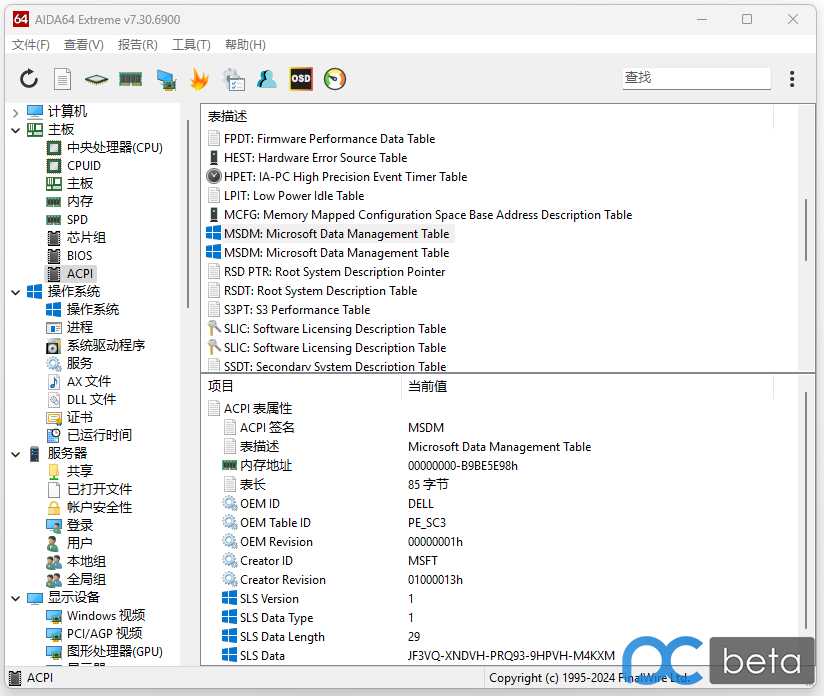The width and height of the screenshot is (824, 696).
Task: Select 服务 tree item with gear icon
Action: 70,363
